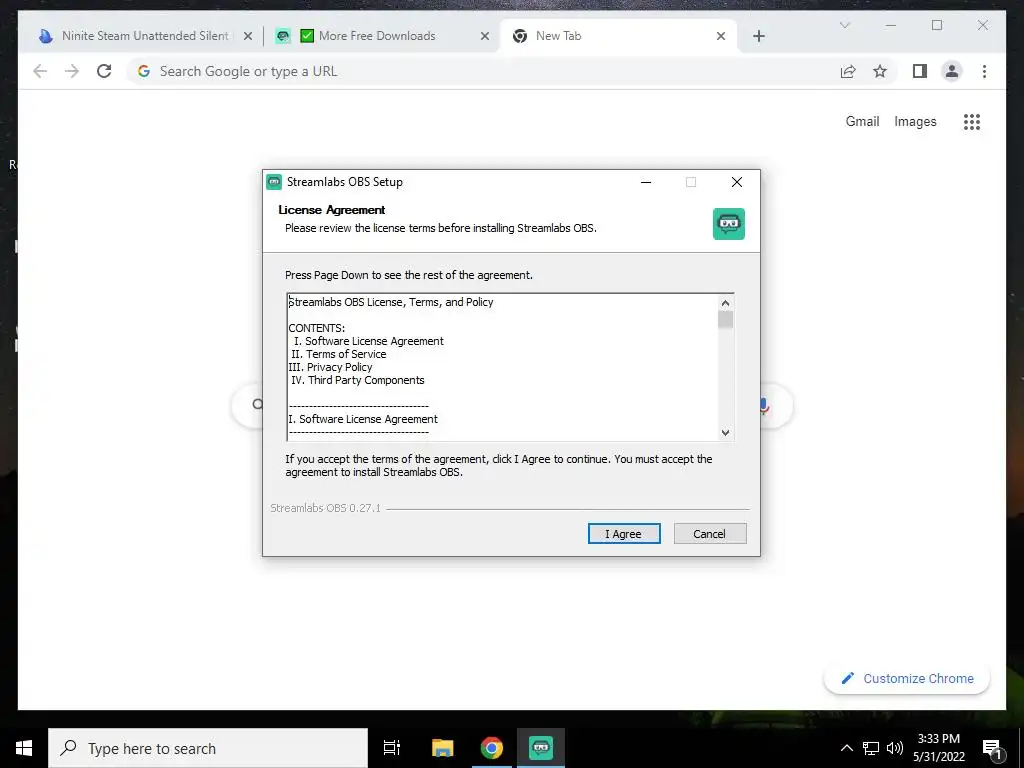Show hidden system tray icons
This screenshot has width=1024, height=768.
846,748
